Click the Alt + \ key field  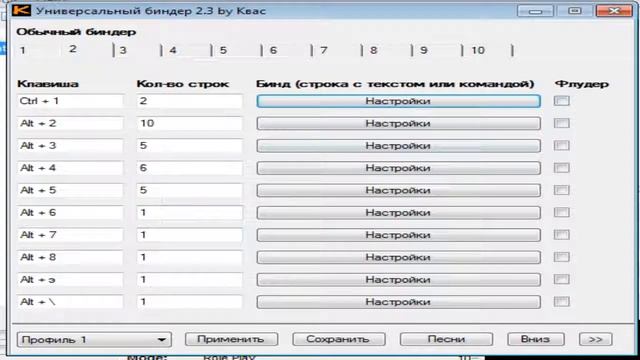(70, 302)
